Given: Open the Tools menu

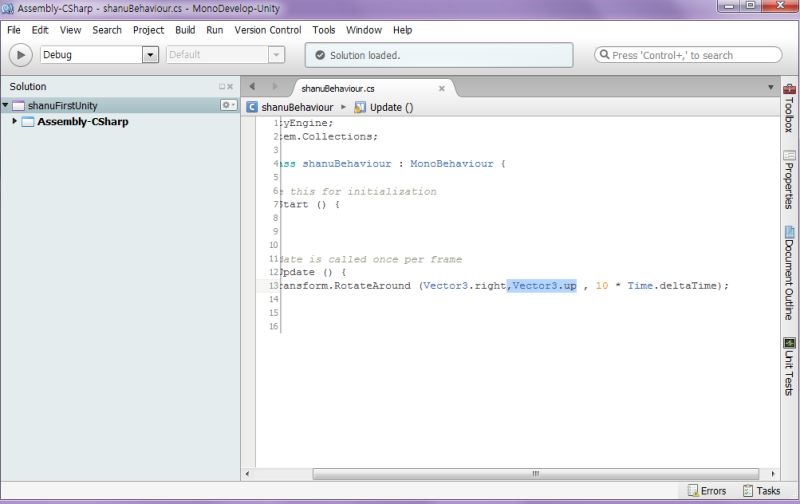Looking at the screenshot, I should coord(323,30).
